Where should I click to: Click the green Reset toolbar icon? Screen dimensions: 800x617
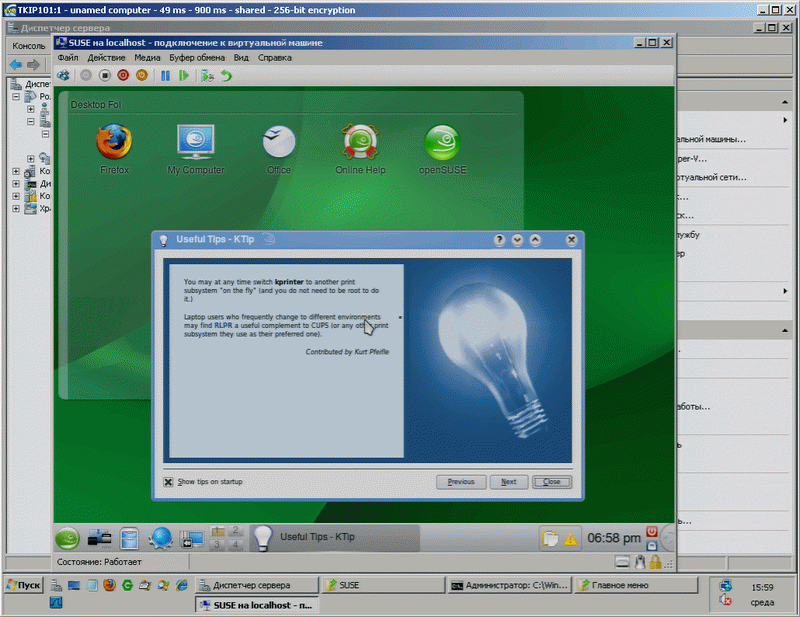tap(184, 76)
